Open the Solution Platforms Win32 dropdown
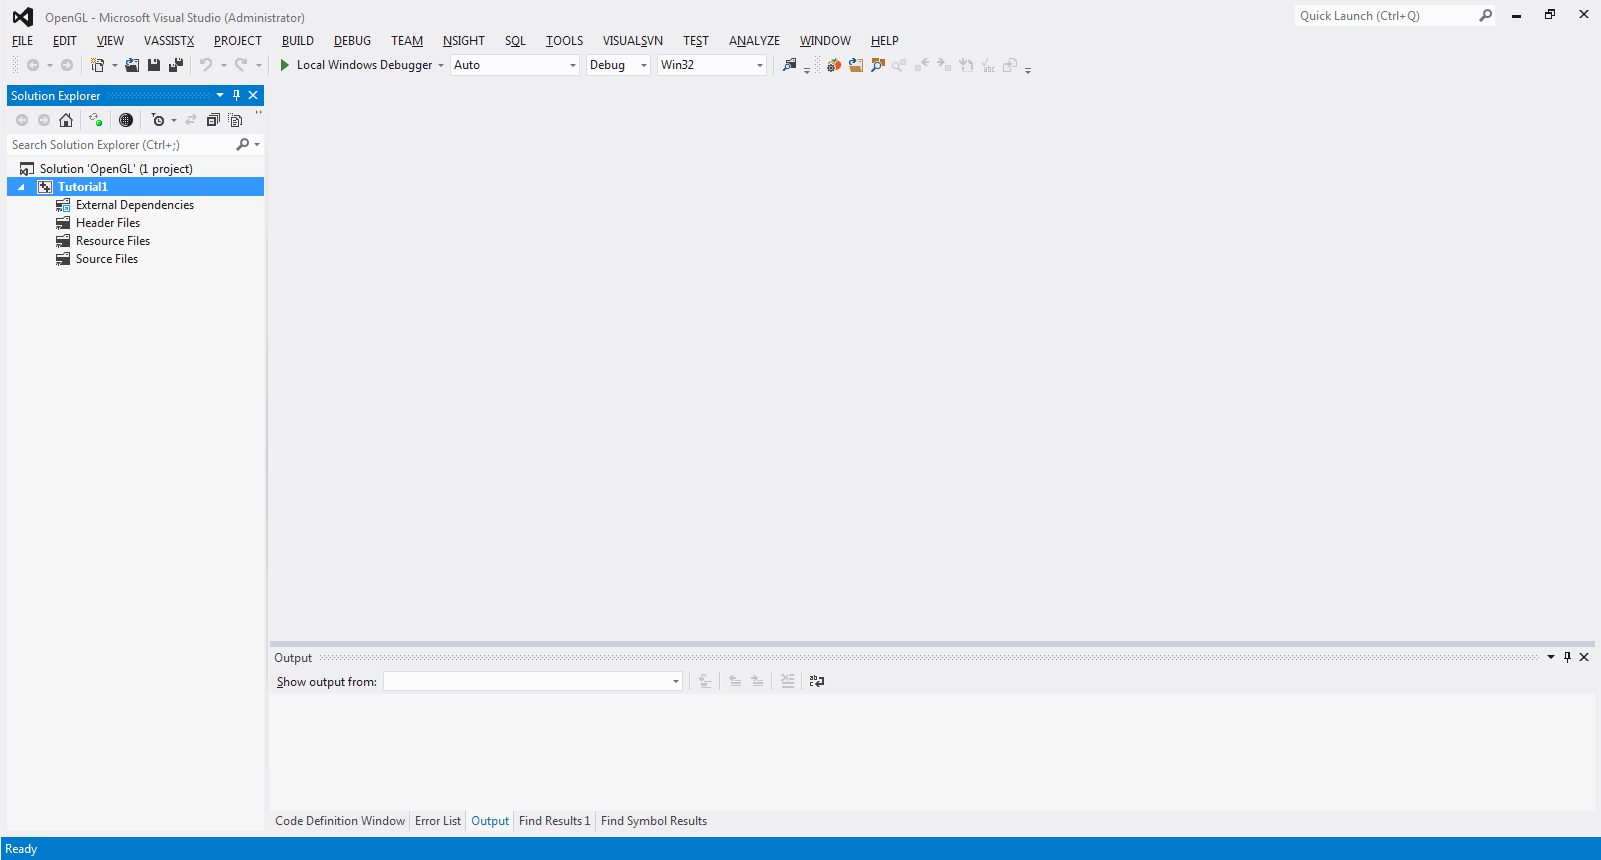The width and height of the screenshot is (1601, 860). (760, 65)
